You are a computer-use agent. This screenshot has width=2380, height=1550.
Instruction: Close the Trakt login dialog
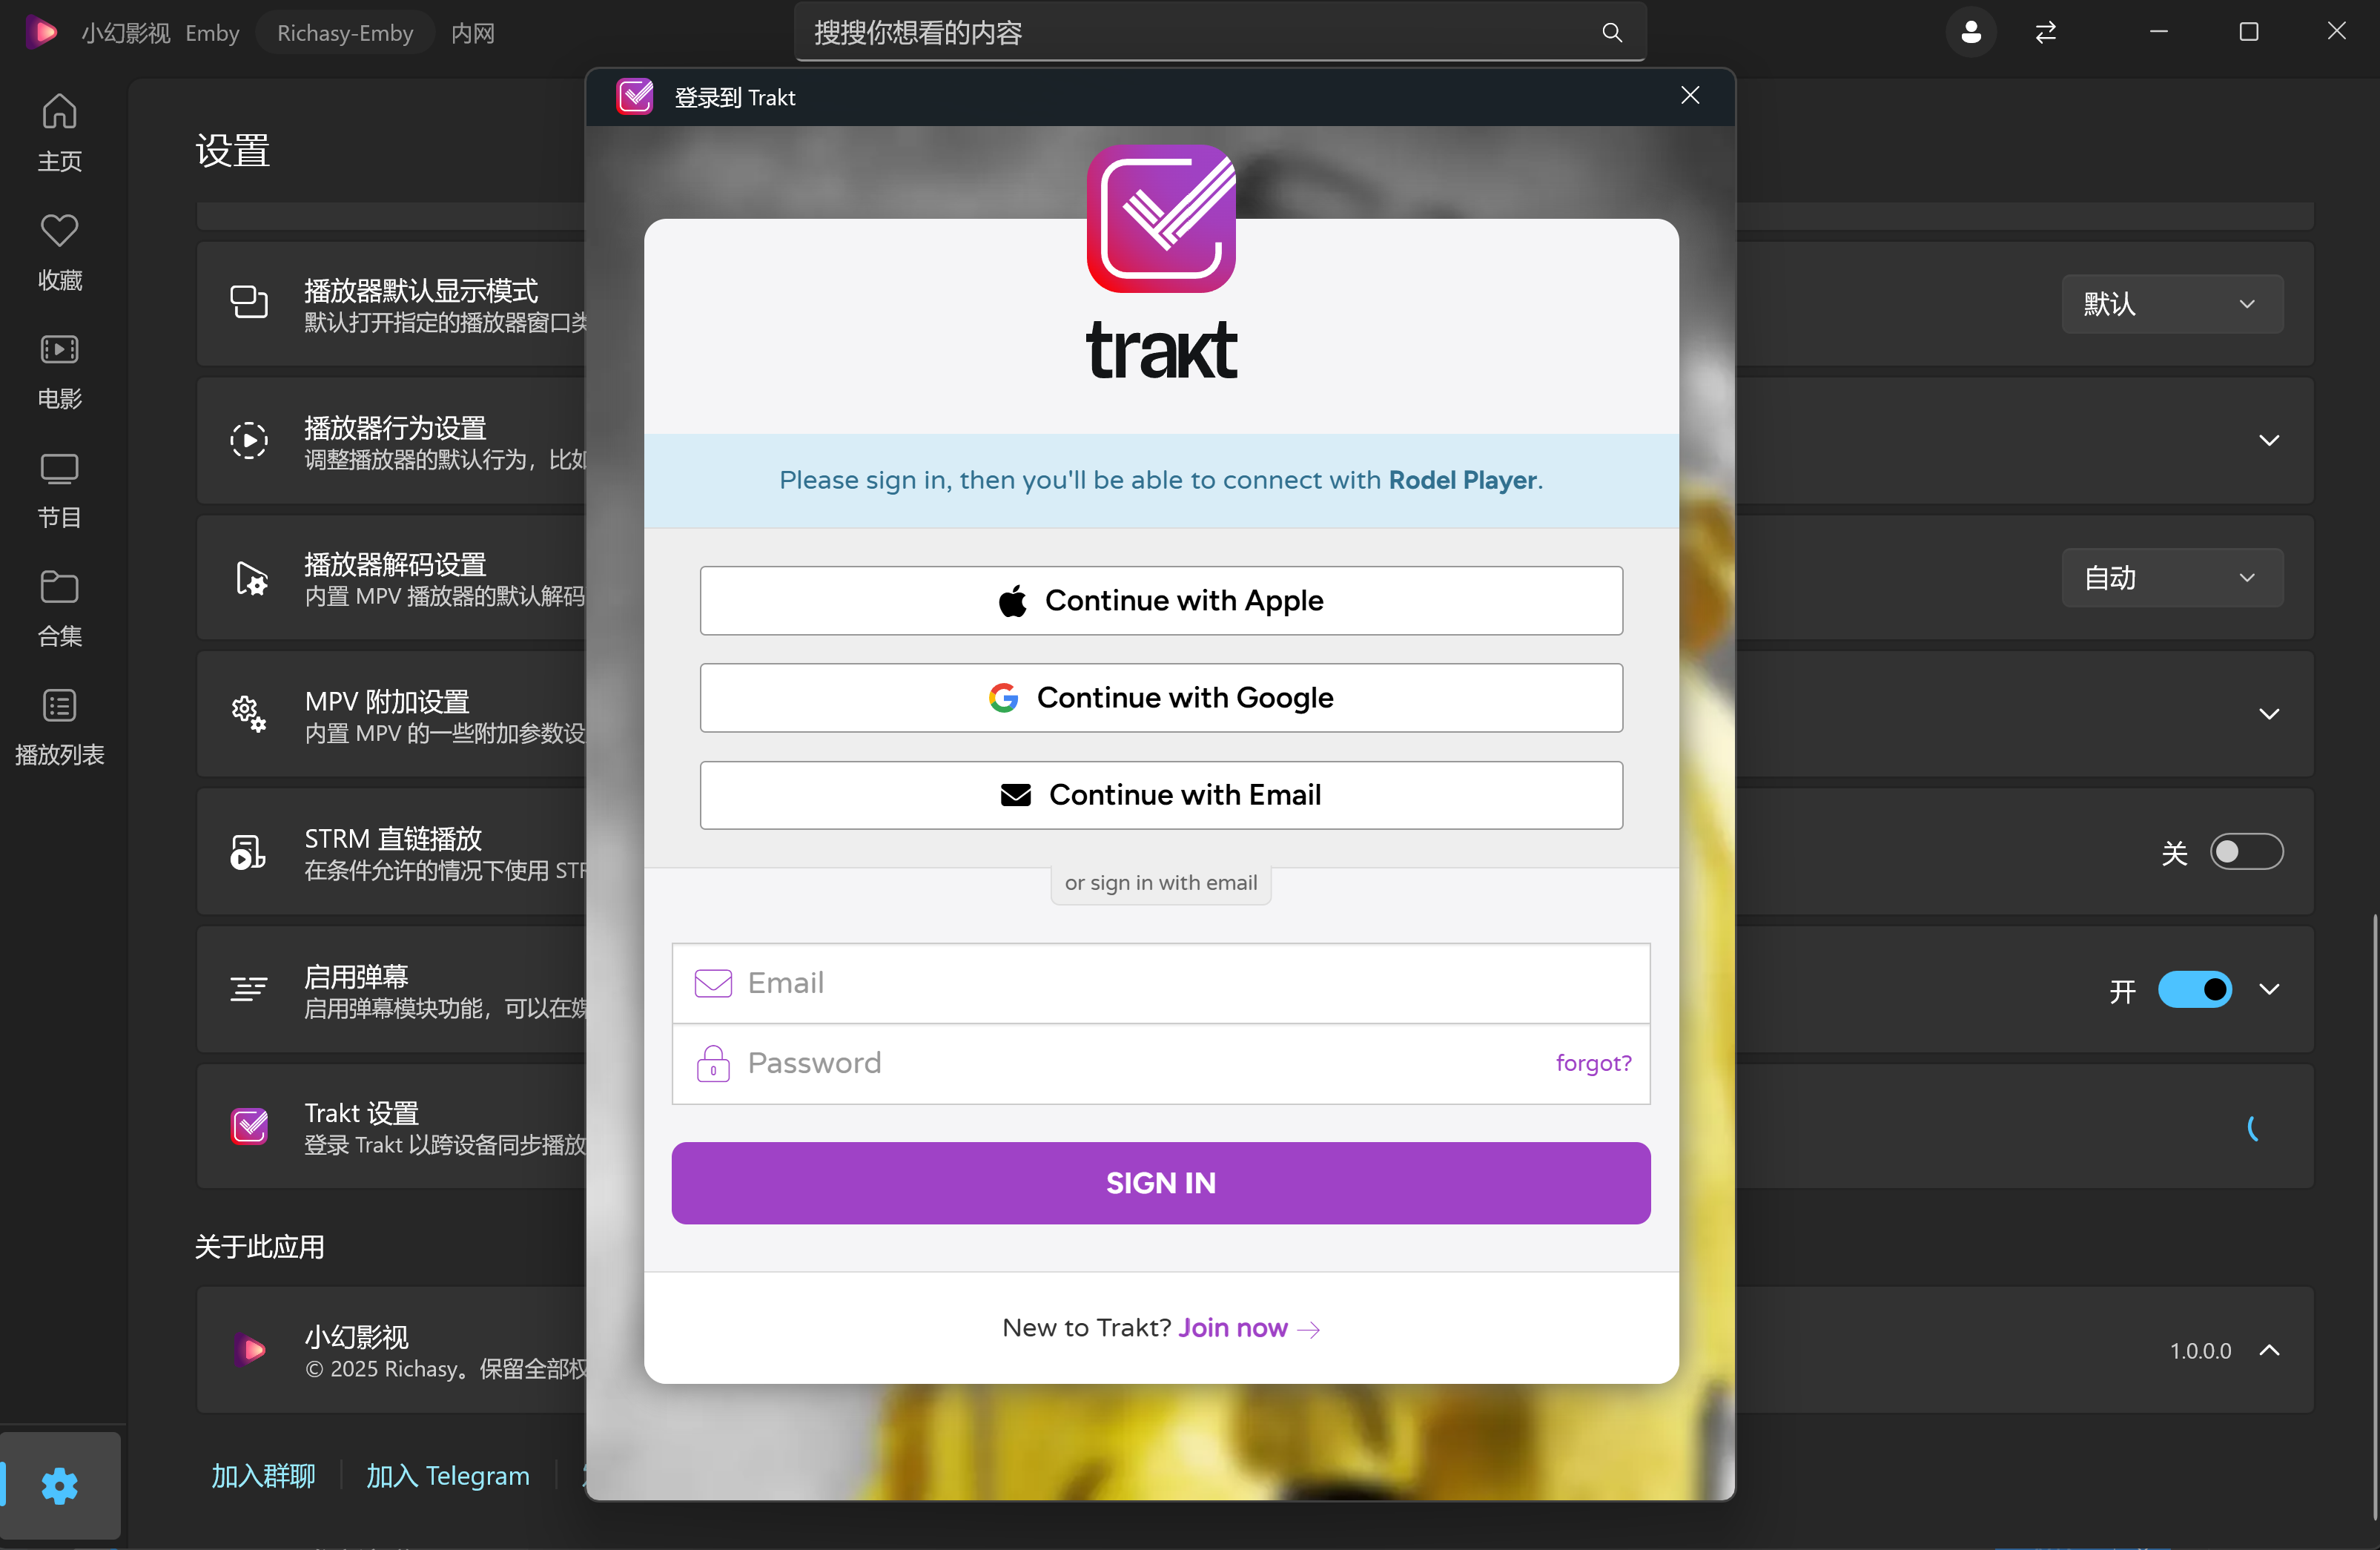coord(1690,96)
